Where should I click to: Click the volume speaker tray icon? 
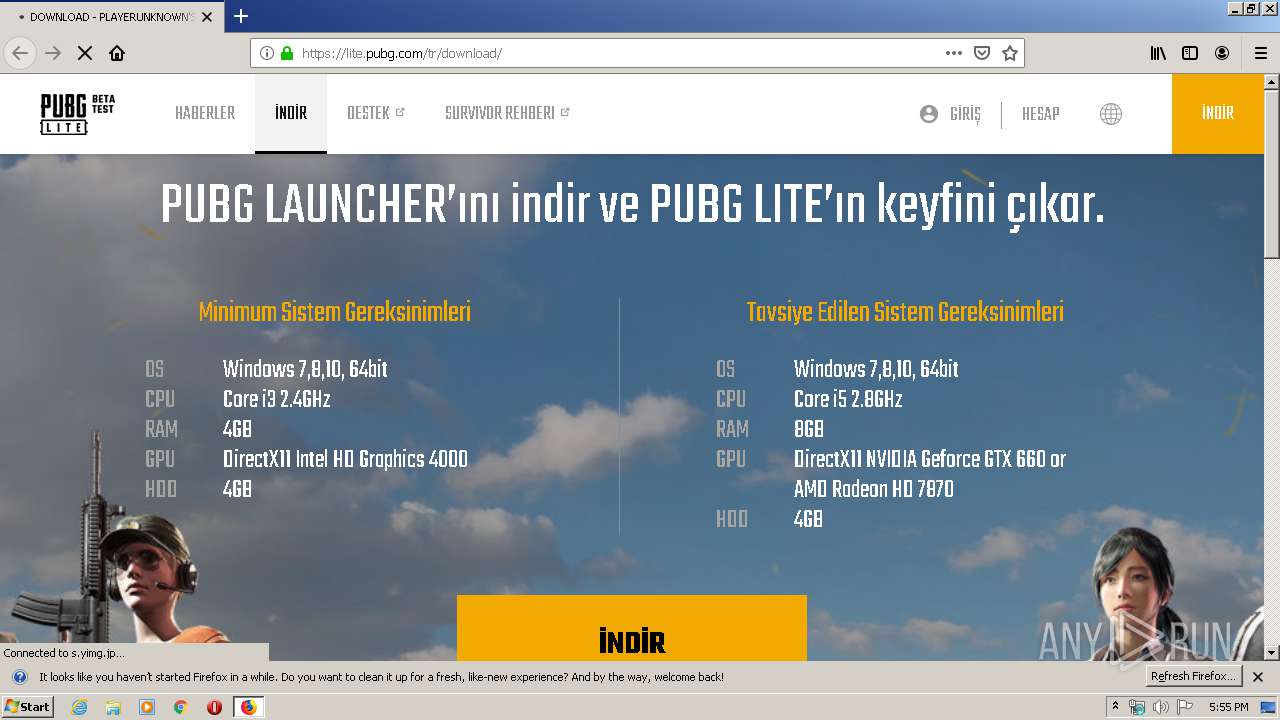coord(1160,707)
